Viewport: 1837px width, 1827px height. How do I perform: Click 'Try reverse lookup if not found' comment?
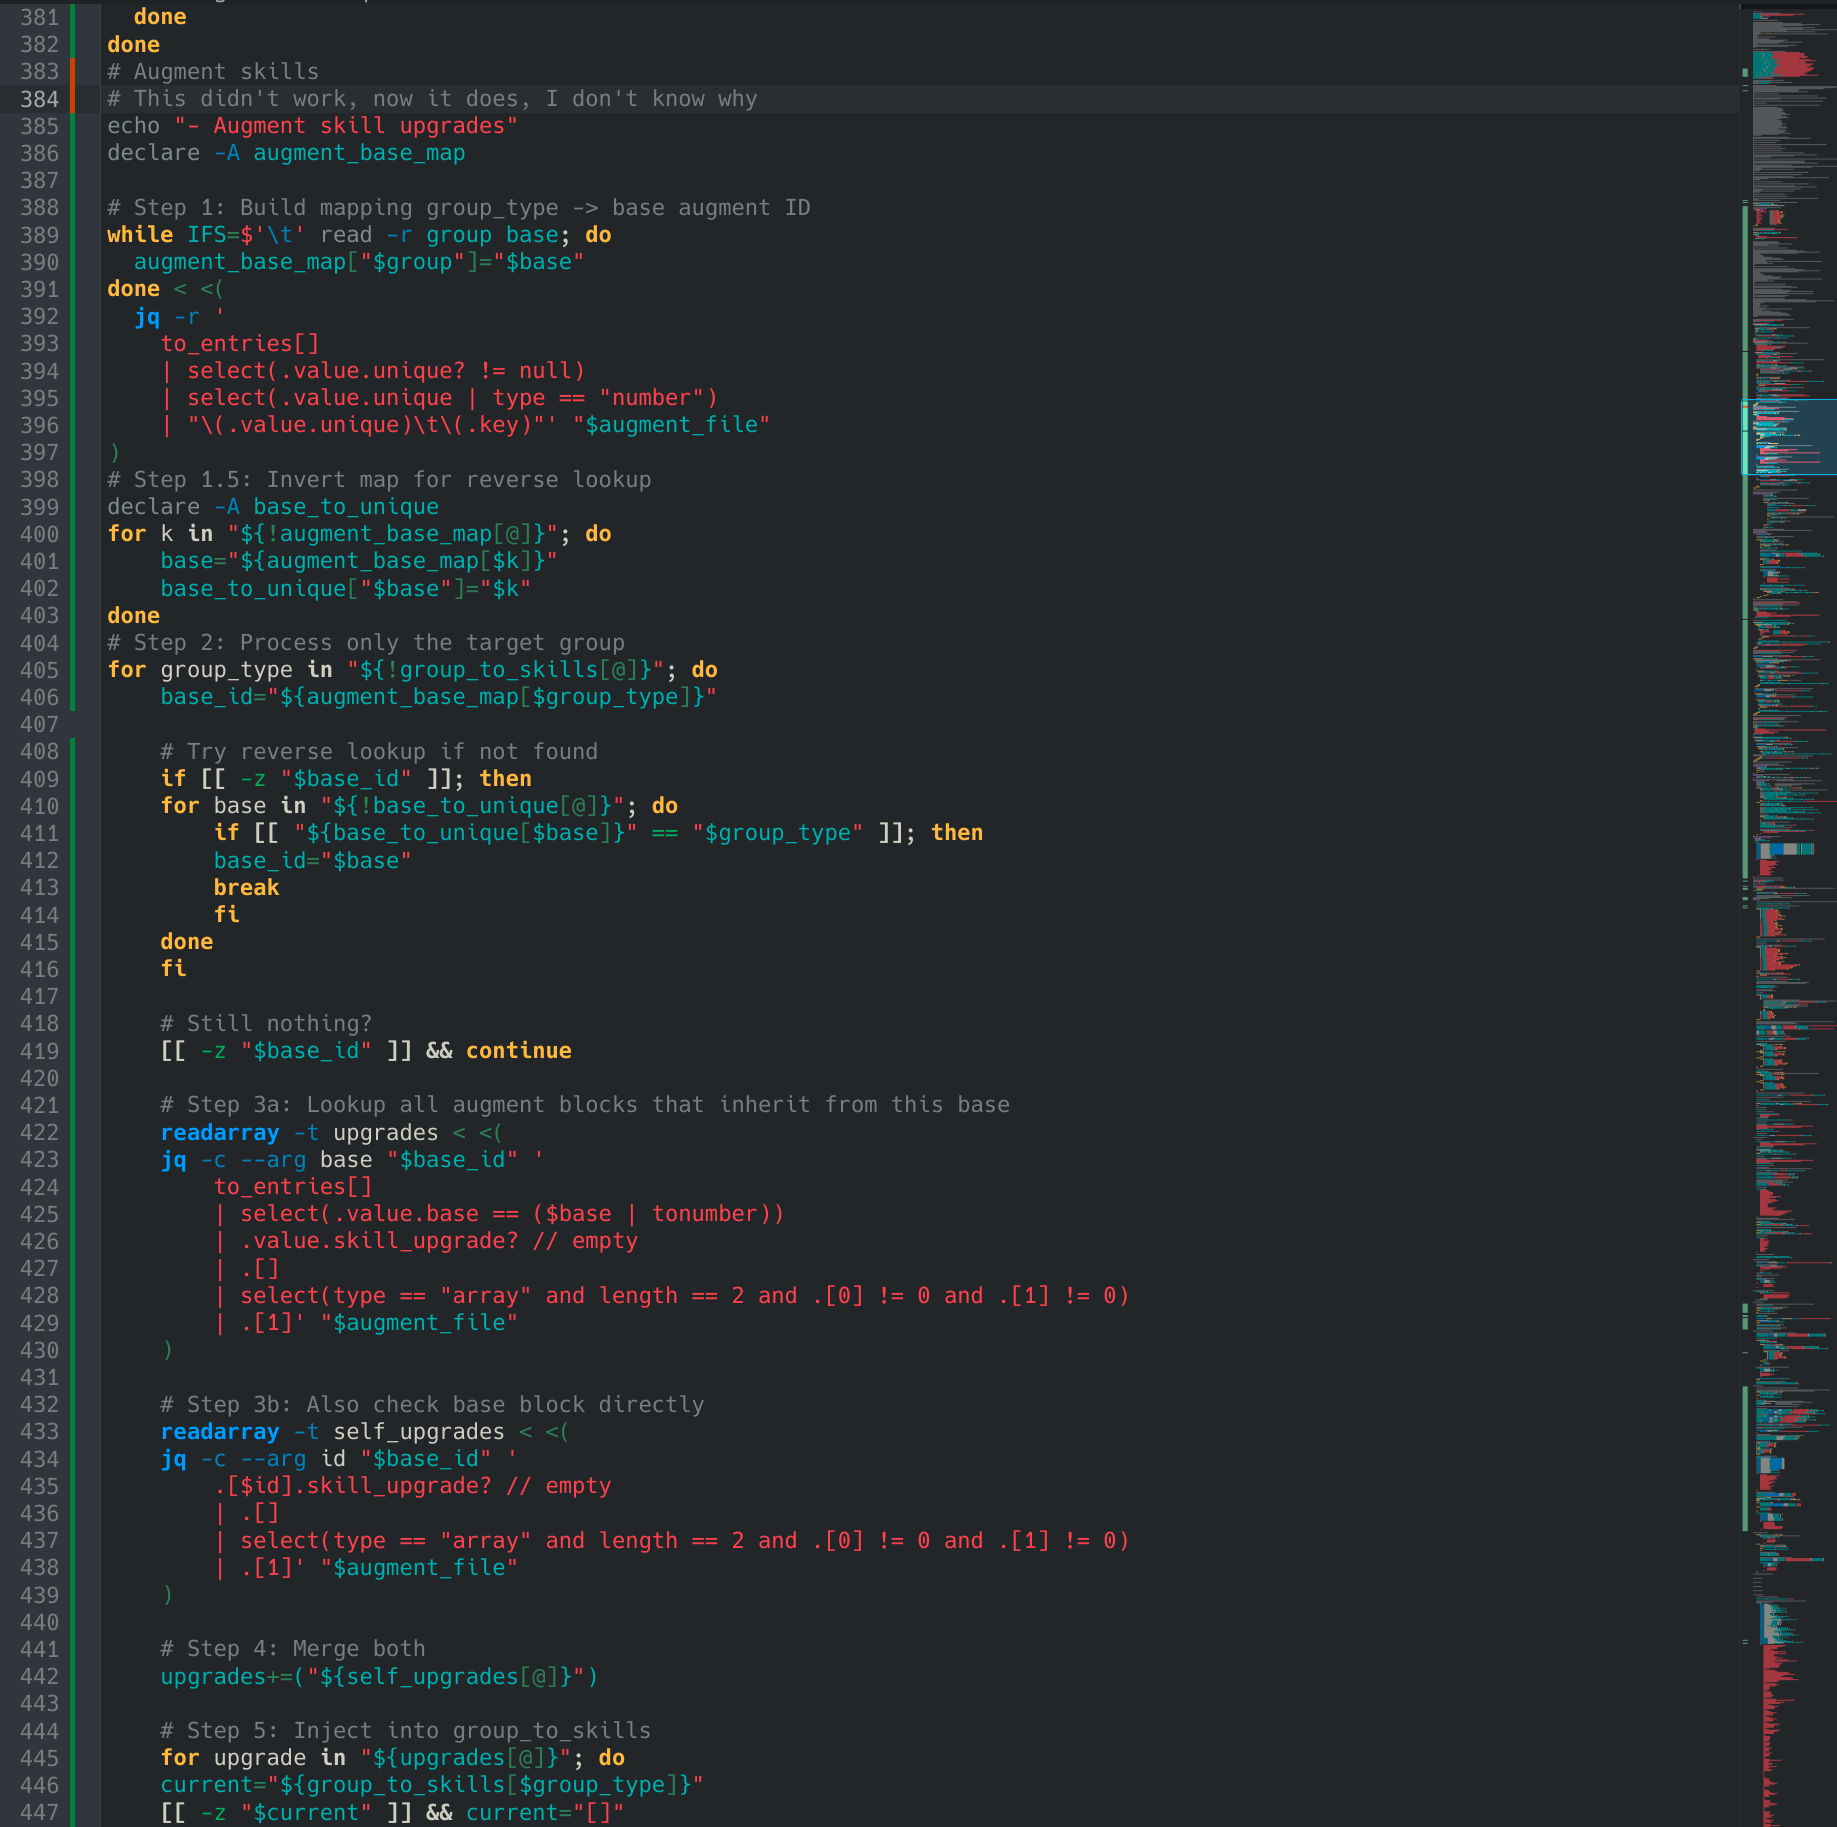click(x=379, y=752)
